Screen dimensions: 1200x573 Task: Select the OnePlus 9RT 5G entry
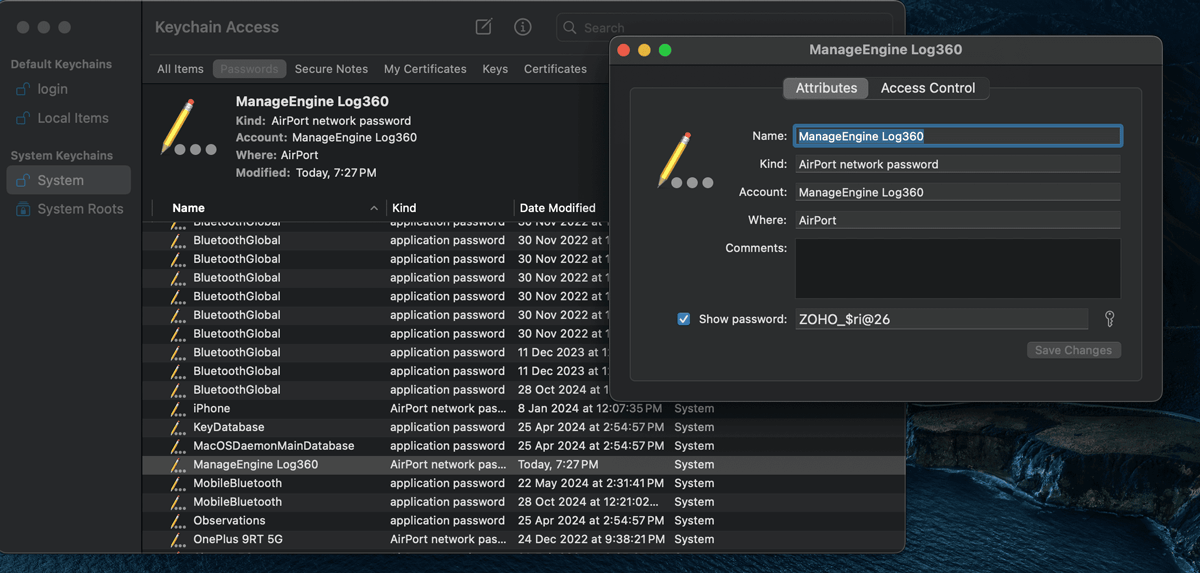click(x=236, y=539)
